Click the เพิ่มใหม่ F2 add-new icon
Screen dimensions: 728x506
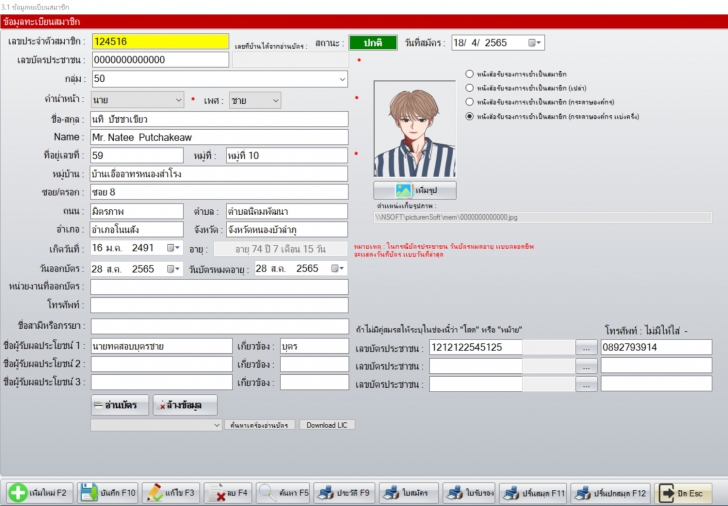(x=18, y=492)
